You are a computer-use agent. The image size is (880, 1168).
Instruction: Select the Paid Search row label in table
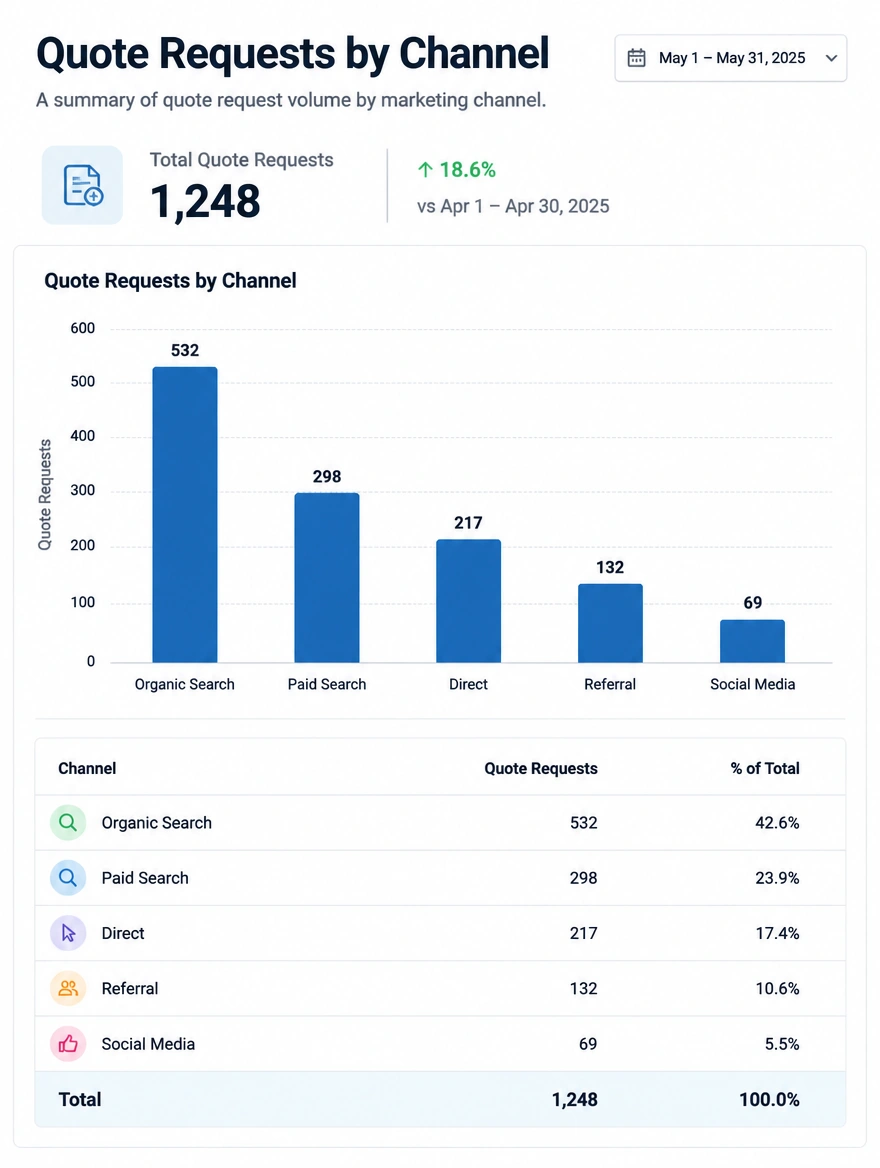[145, 877]
